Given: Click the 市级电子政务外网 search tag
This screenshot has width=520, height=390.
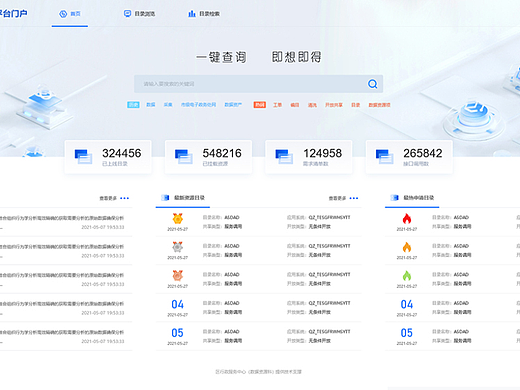Looking at the screenshot, I should (198, 105).
